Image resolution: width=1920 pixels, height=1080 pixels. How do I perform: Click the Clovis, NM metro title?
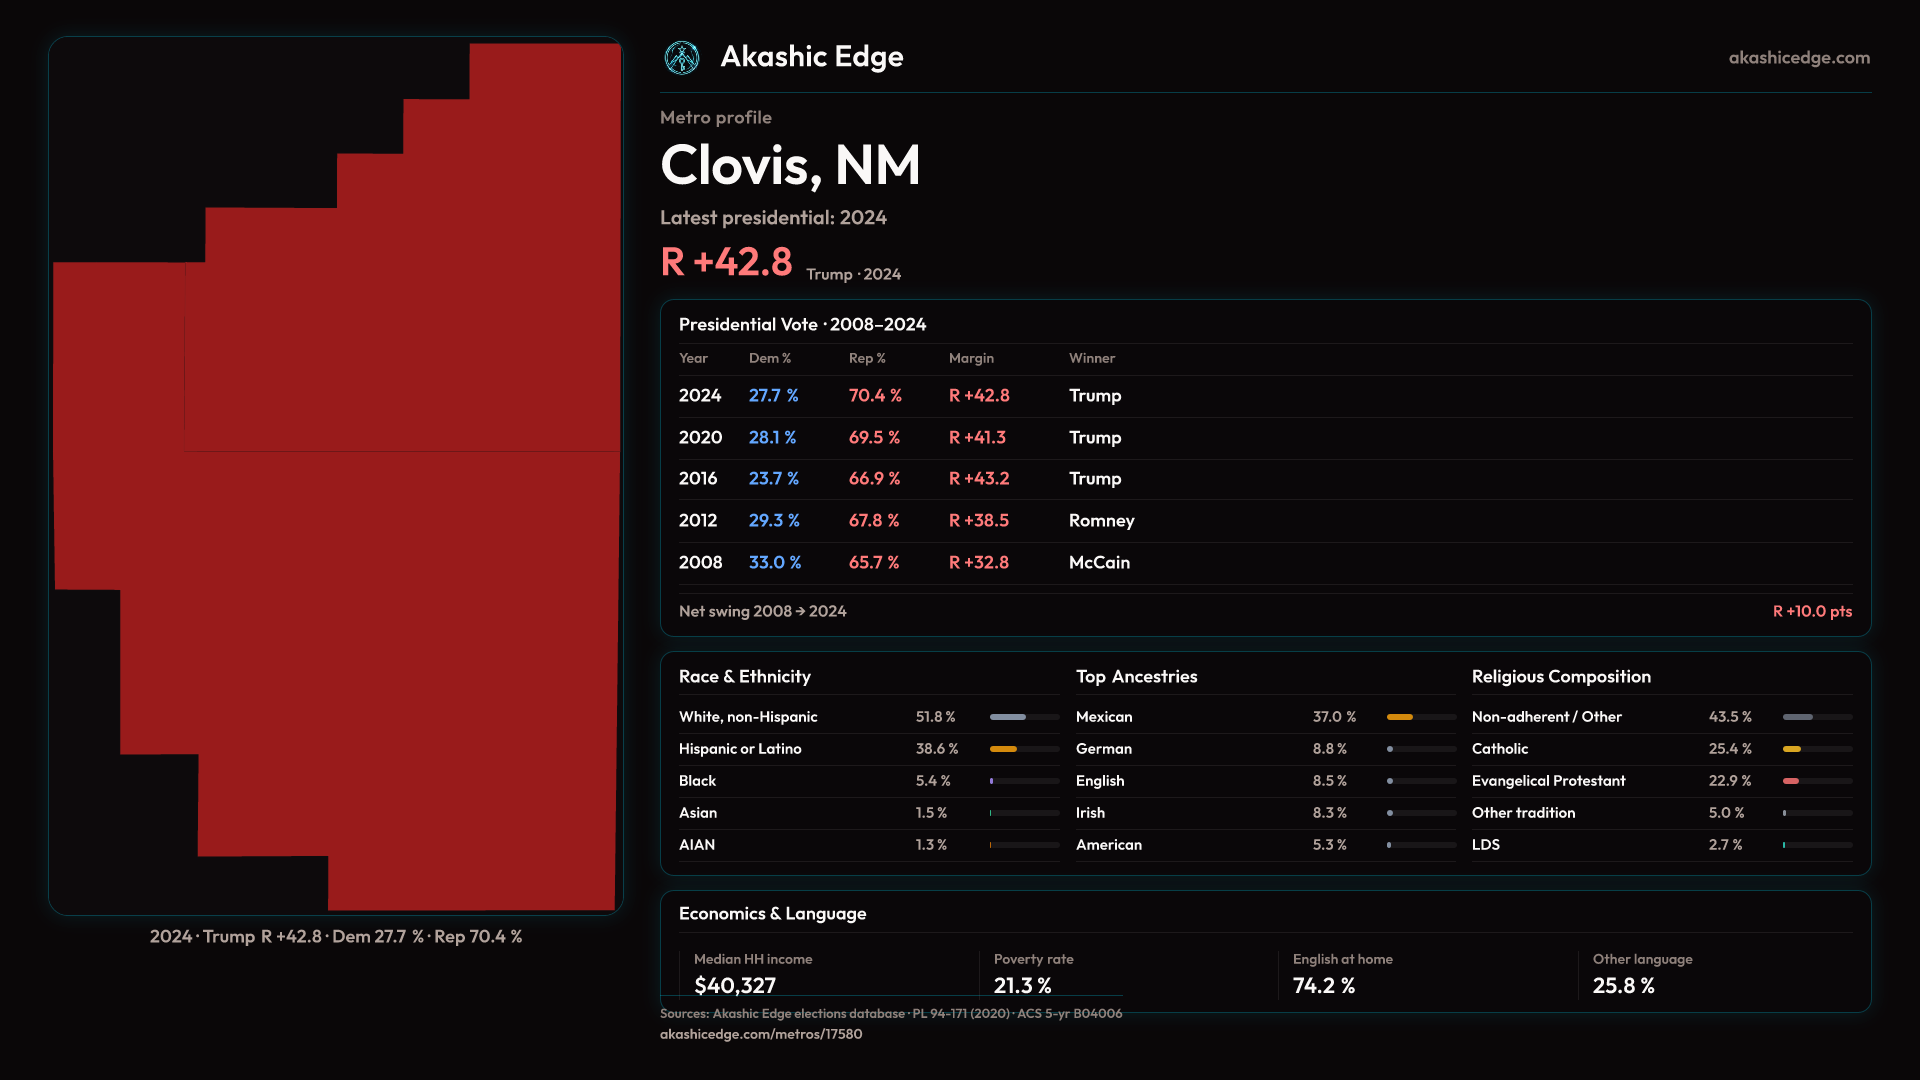(x=790, y=165)
